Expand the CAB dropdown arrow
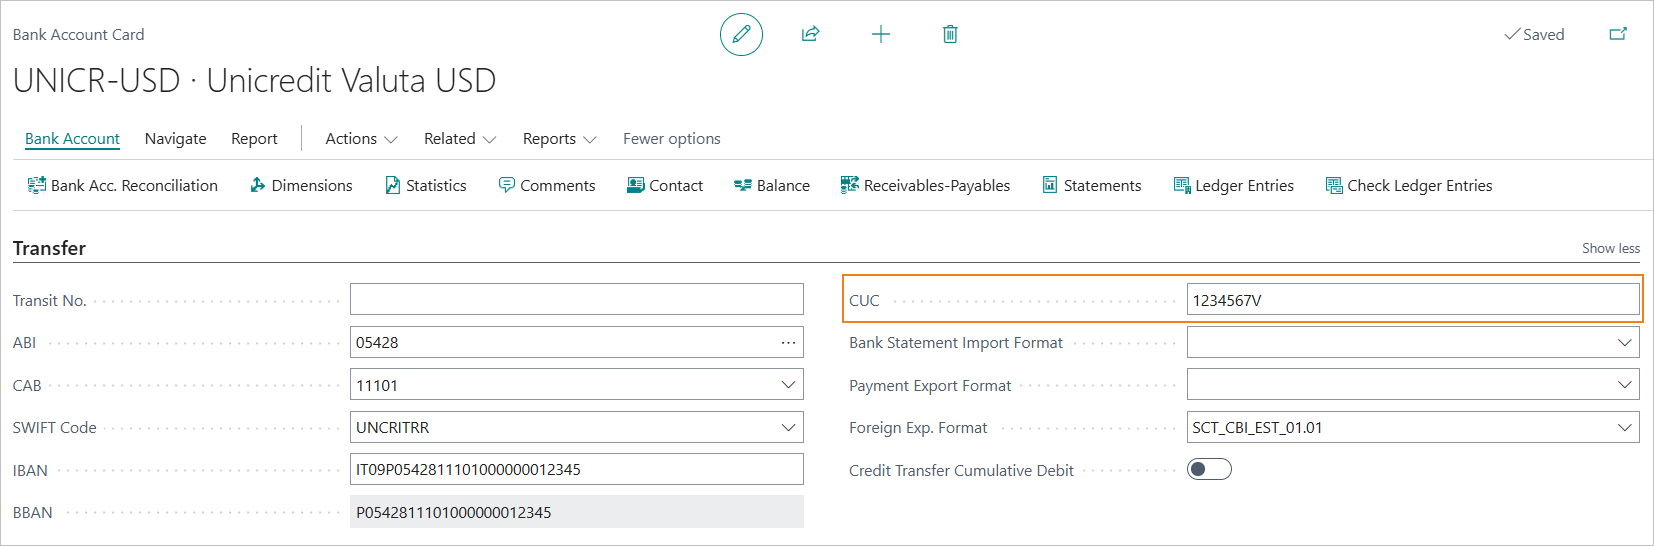 789,385
